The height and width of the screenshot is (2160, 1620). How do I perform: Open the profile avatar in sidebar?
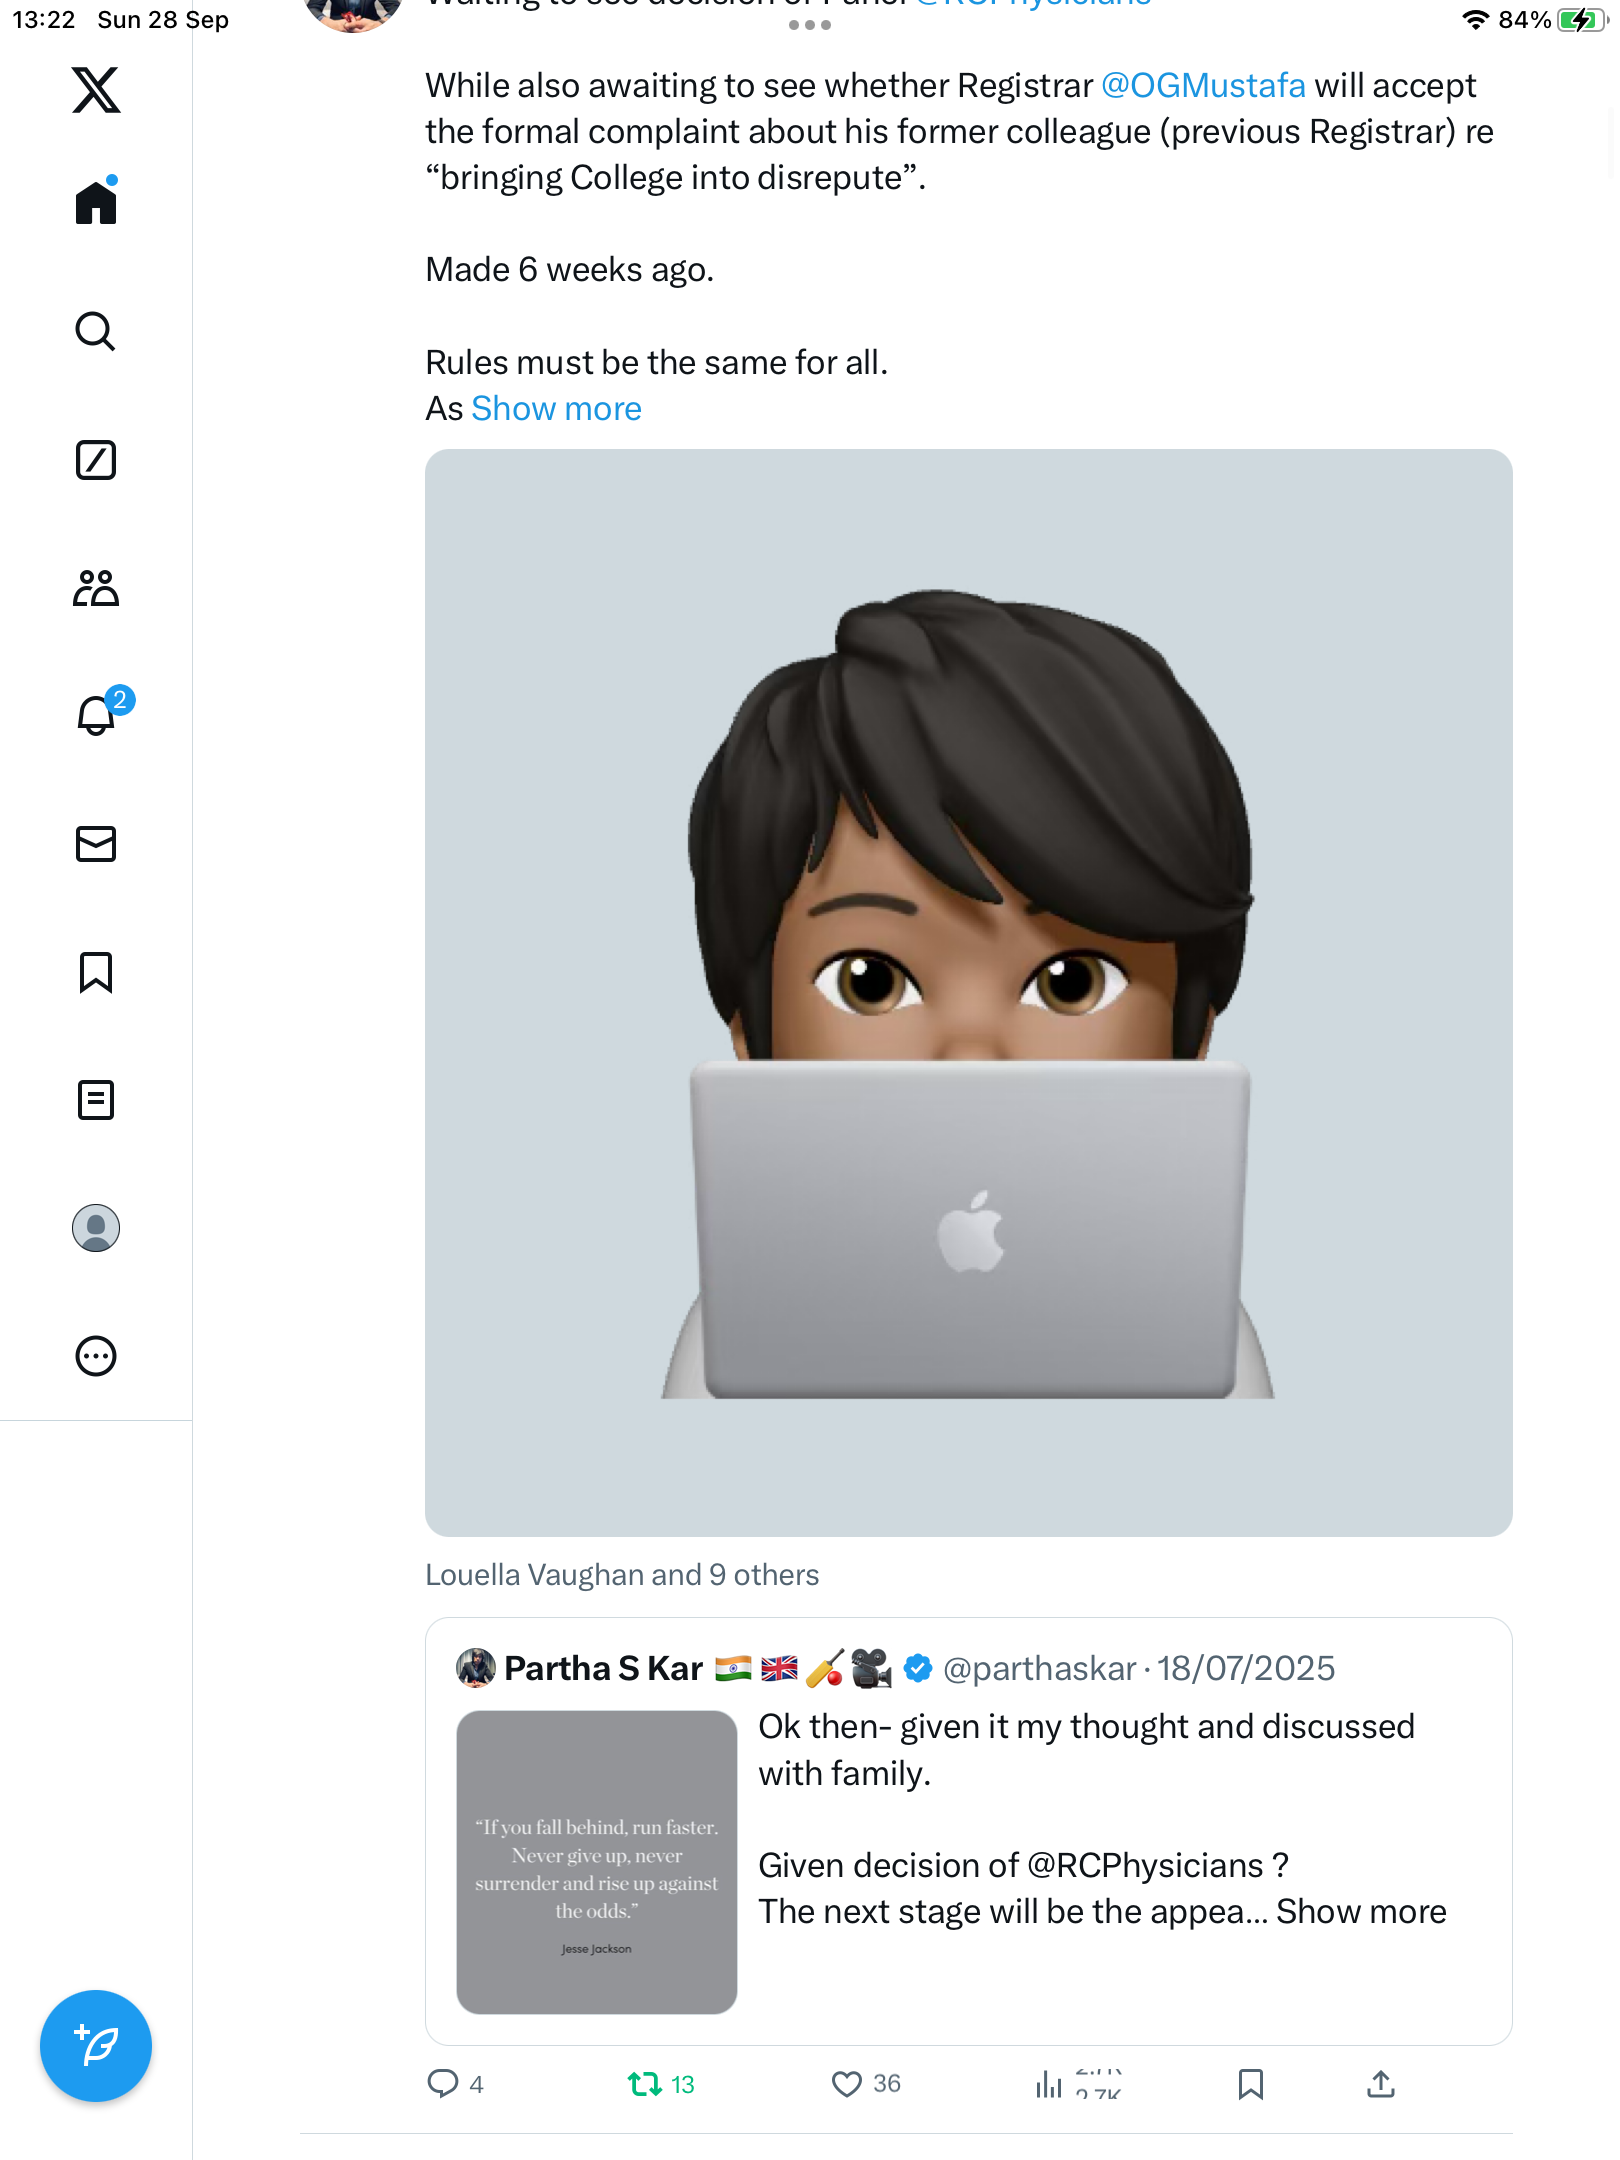pos(96,1228)
